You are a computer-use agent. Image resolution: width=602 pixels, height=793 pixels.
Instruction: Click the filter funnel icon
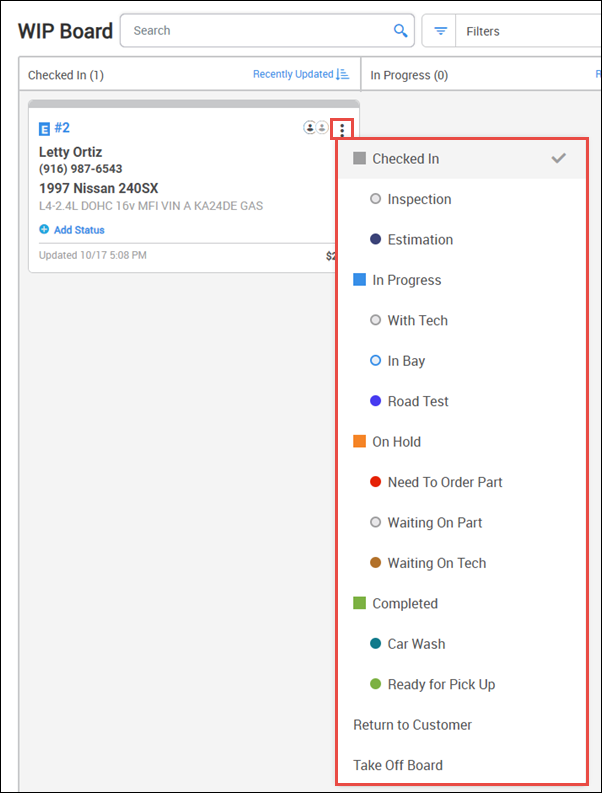(440, 31)
